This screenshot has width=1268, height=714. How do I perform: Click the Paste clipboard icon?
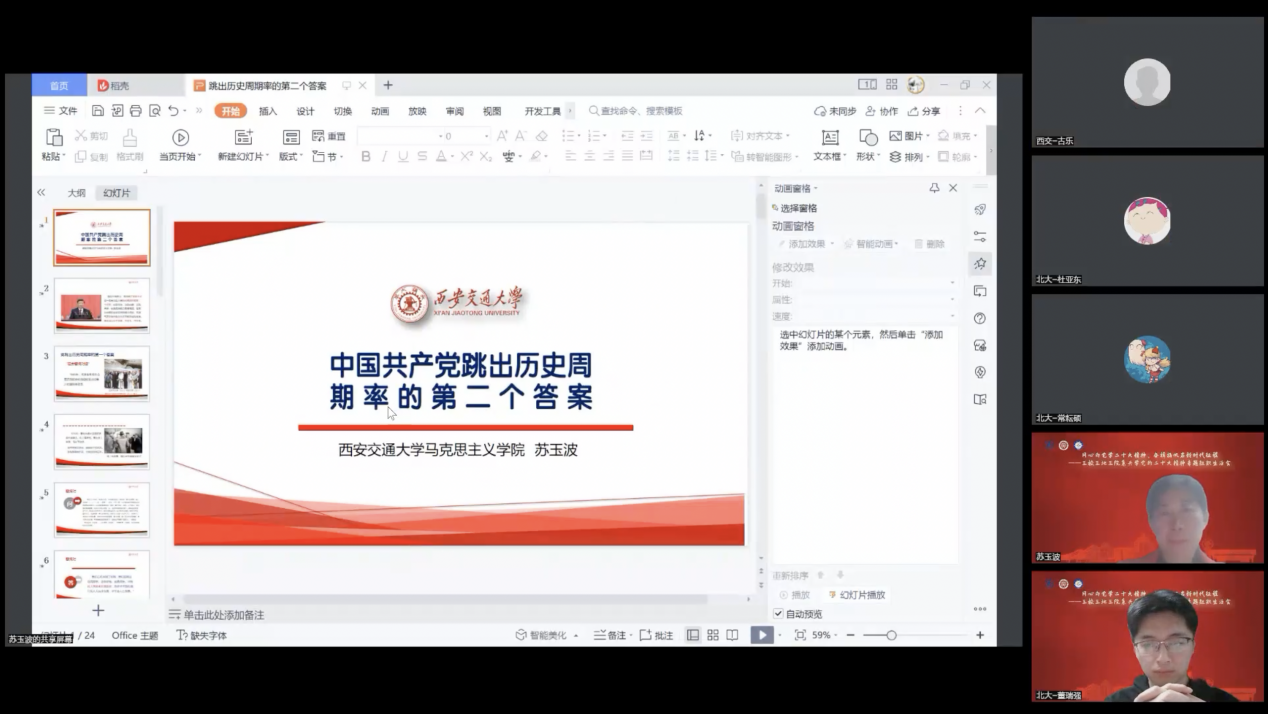(54, 137)
